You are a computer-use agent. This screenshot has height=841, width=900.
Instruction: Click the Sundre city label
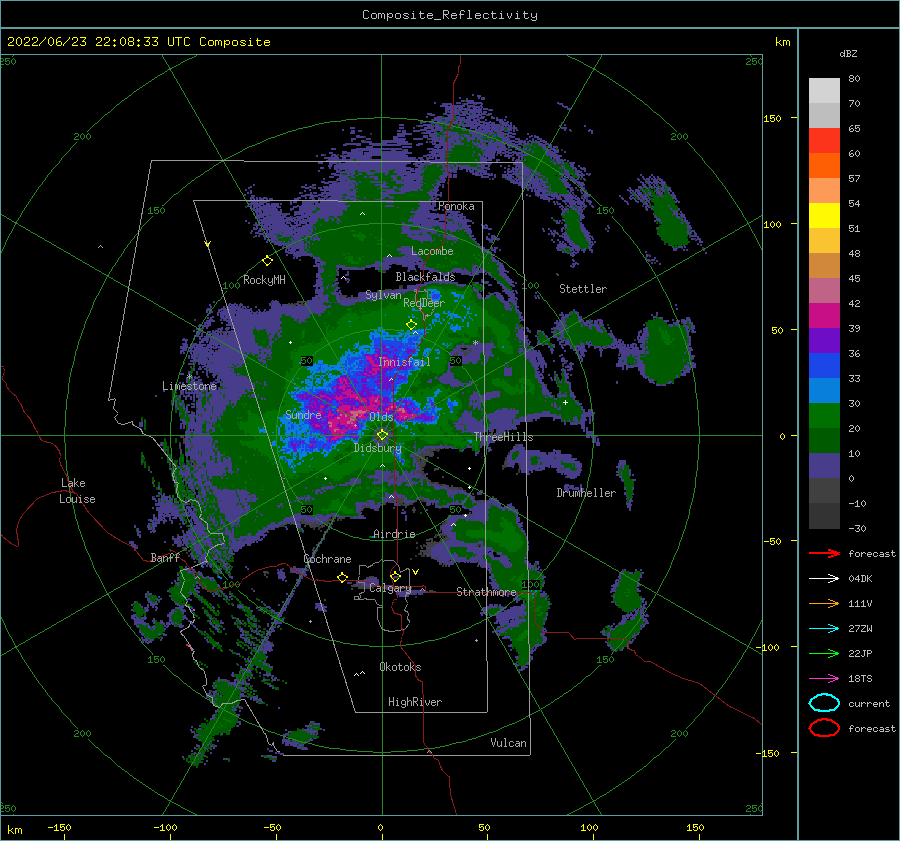[x=303, y=415]
